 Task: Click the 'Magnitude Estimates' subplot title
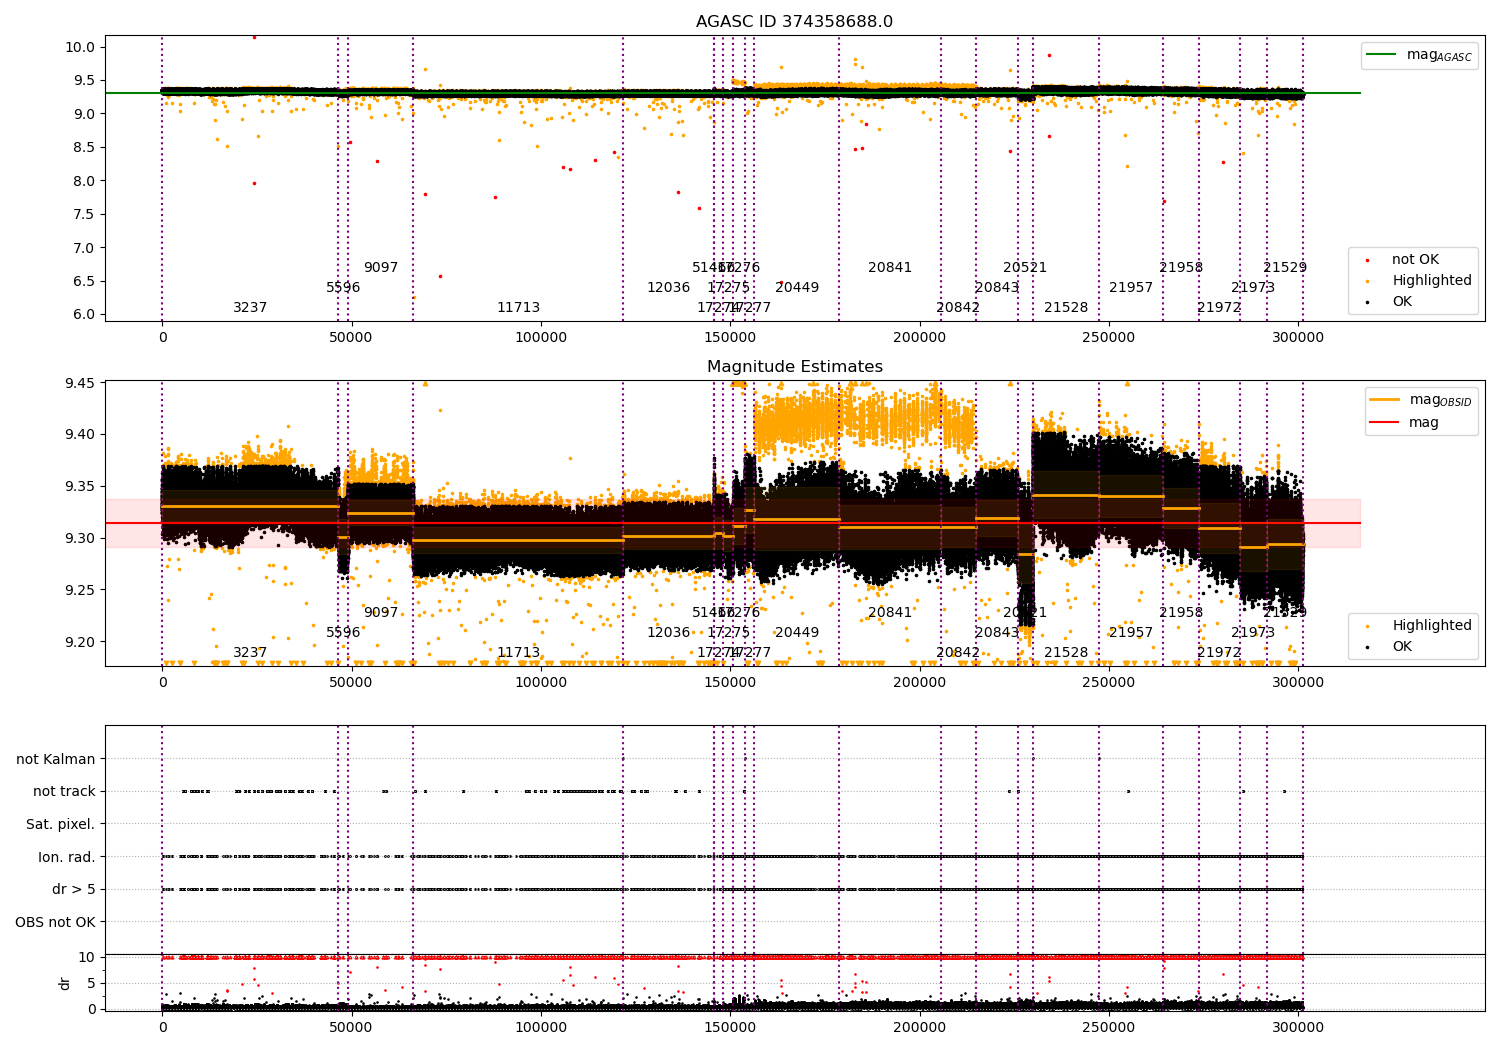pos(794,367)
